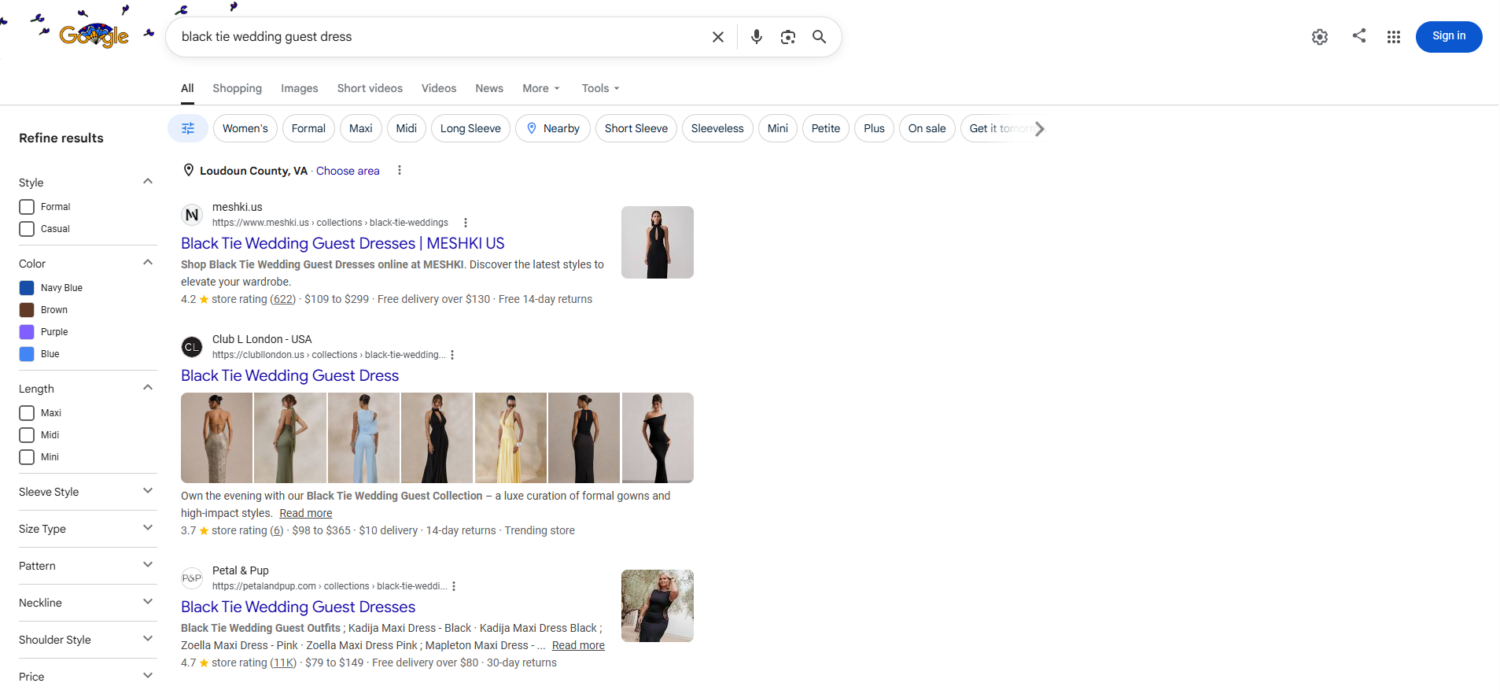
Task: Clear the search box with X icon
Action: click(x=718, y=37)
